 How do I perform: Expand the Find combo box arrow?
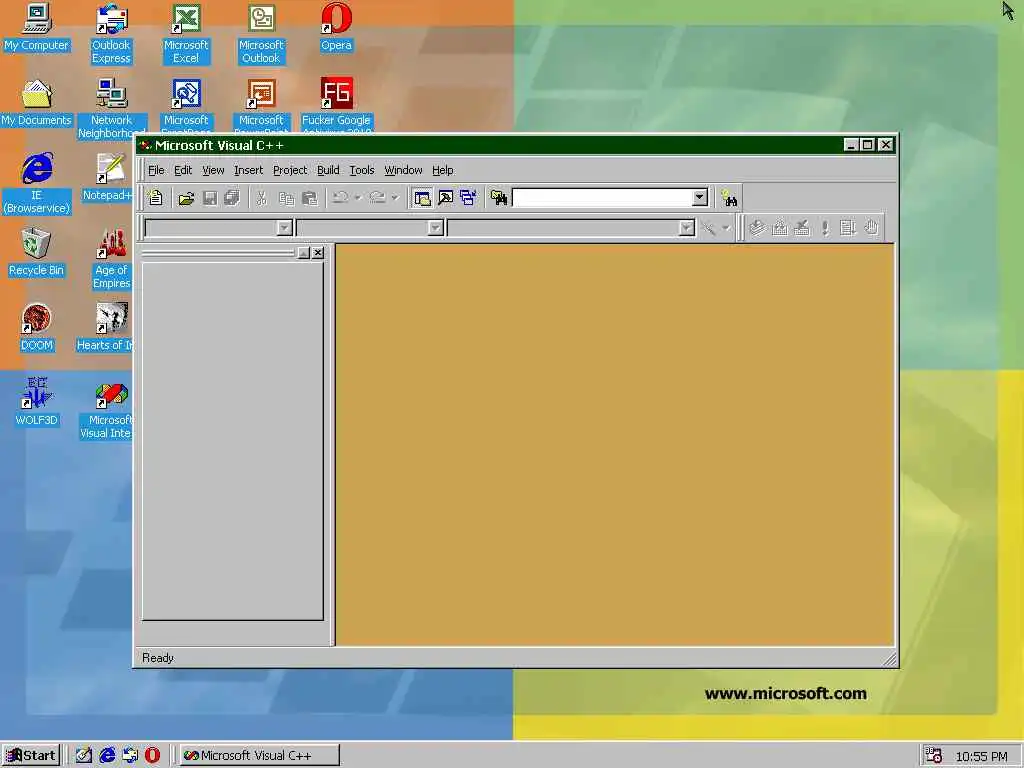(699, 197)
